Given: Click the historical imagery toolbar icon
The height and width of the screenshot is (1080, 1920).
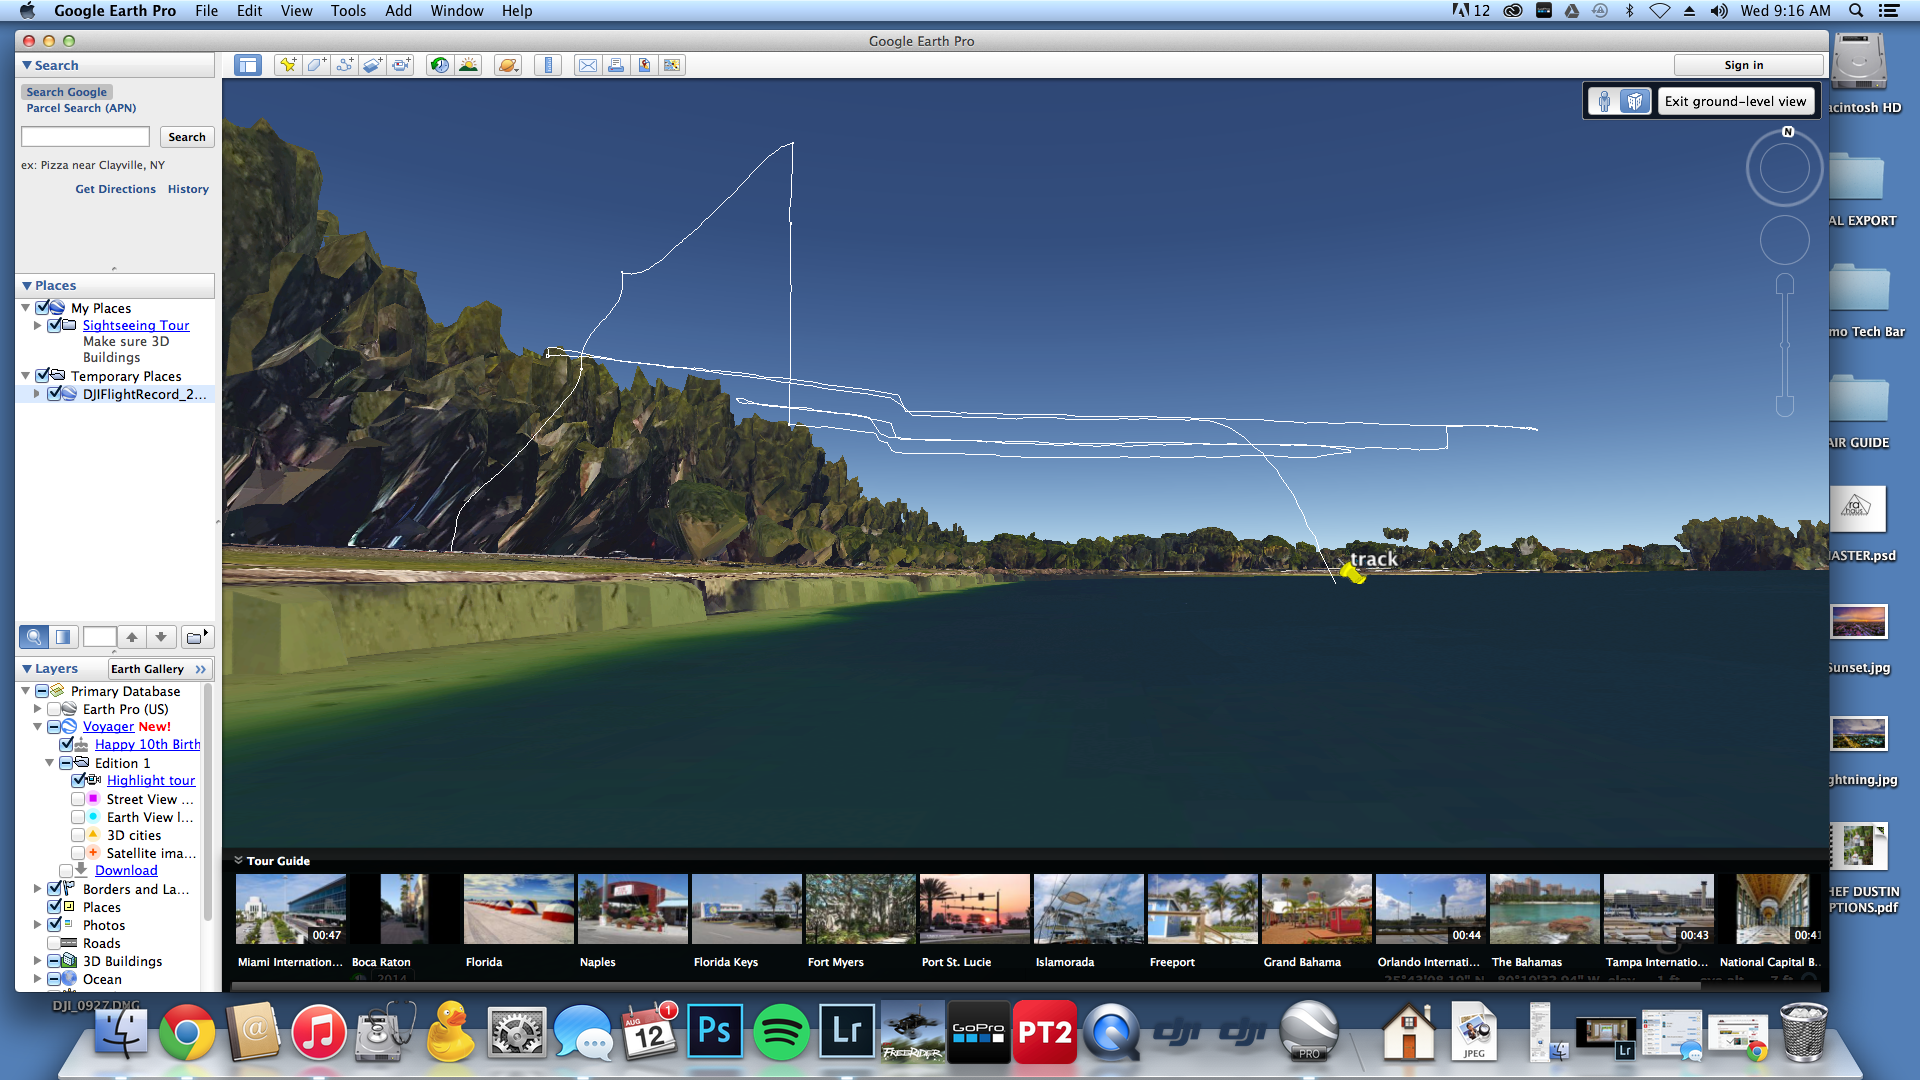Looking at the screenshot, I should (x=439, y=65).
